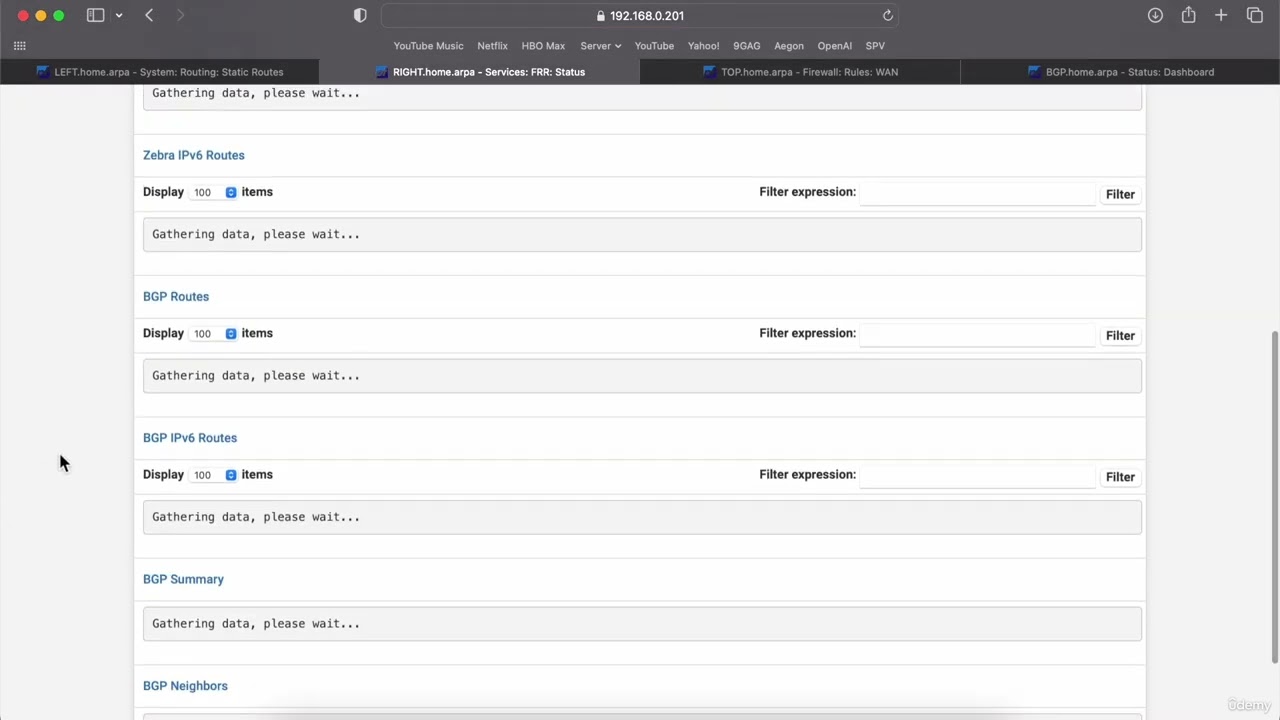Change BGP IPv6 Routes display items count
Image resolution: width=1280 pixels, height=720 pixels.
(x=214, y=475)
